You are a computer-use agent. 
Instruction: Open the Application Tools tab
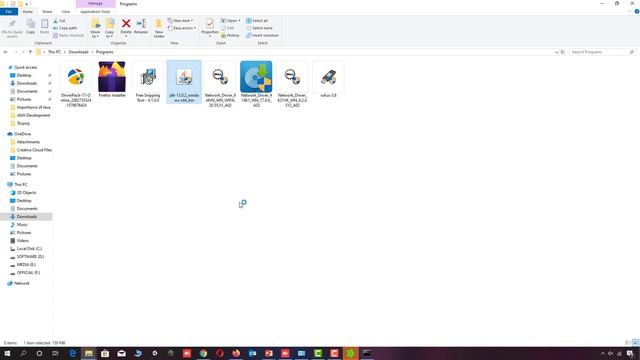(x=95, y=12)
